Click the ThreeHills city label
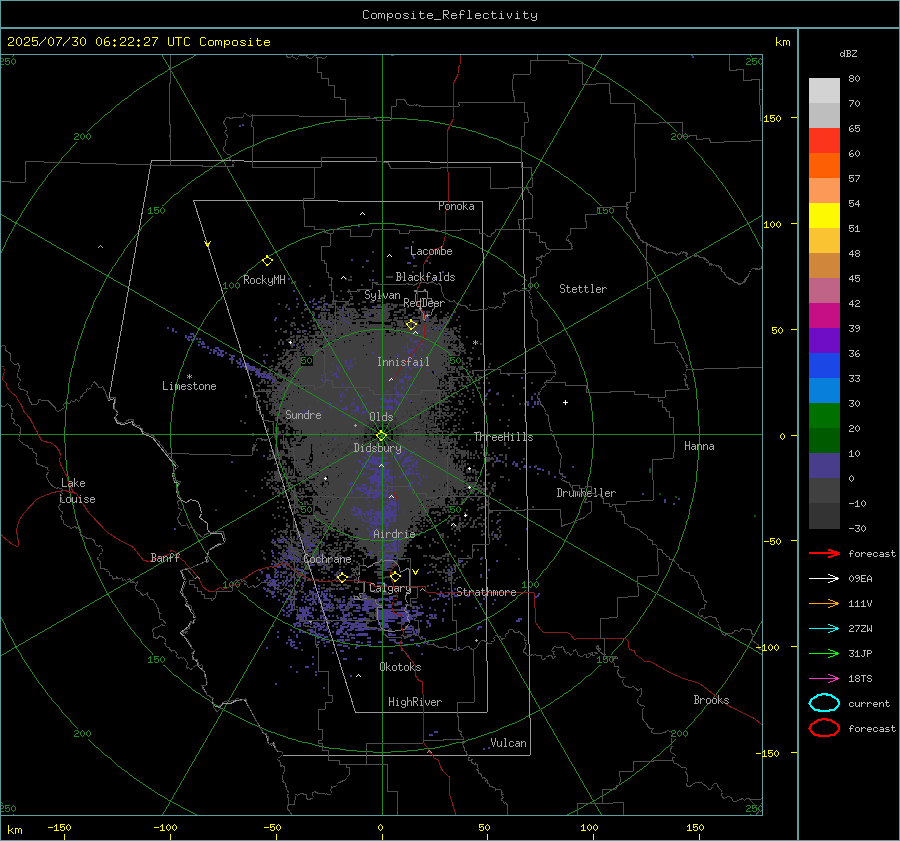This screenshot has width=900, height=841. pyautogui.click(x=503, y=437)
